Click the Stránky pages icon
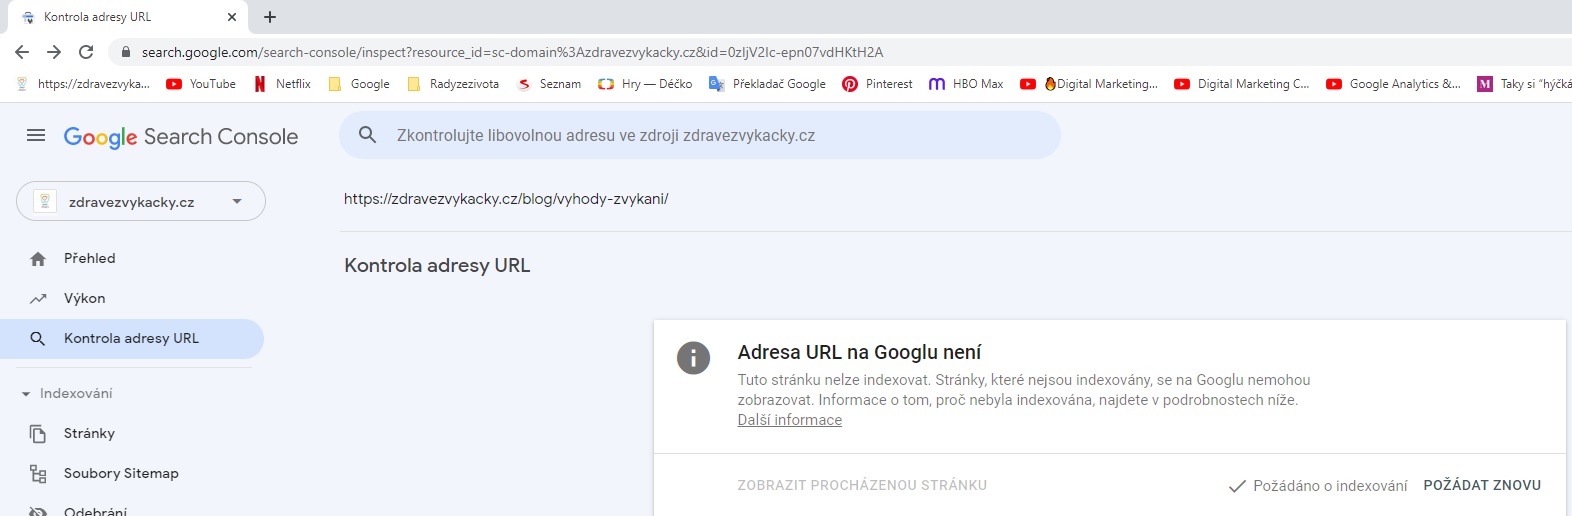Viewport: 1572px width, 516px height. pos(38,434)
